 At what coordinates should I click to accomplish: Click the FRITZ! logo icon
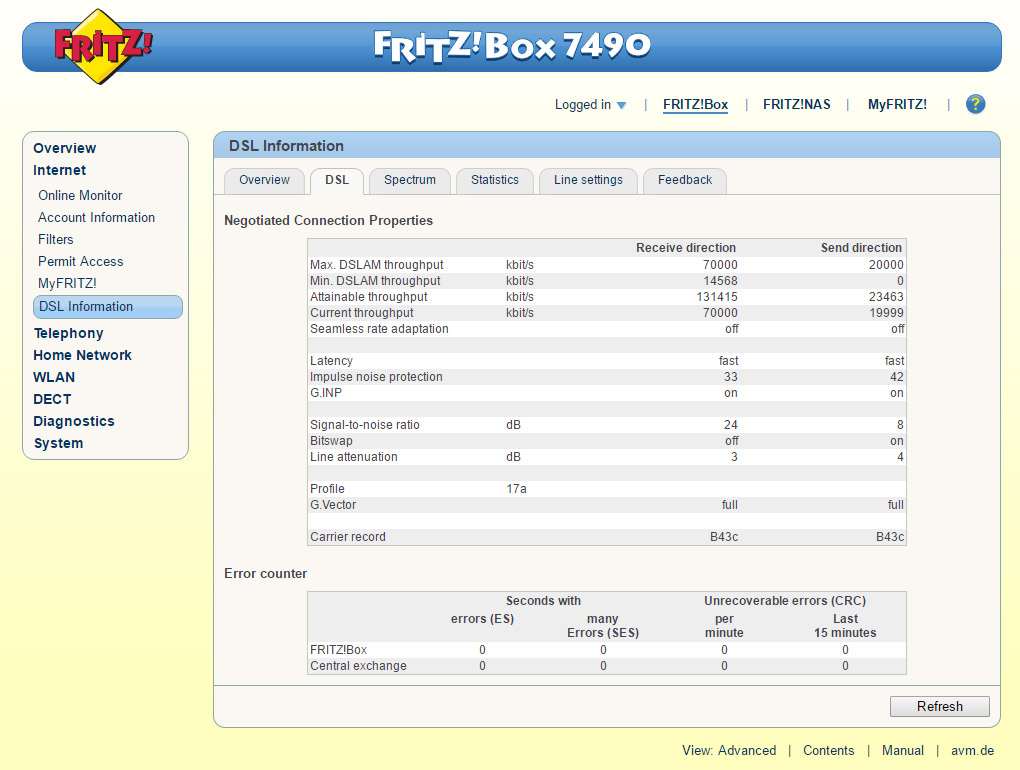[x=103, y=47]
